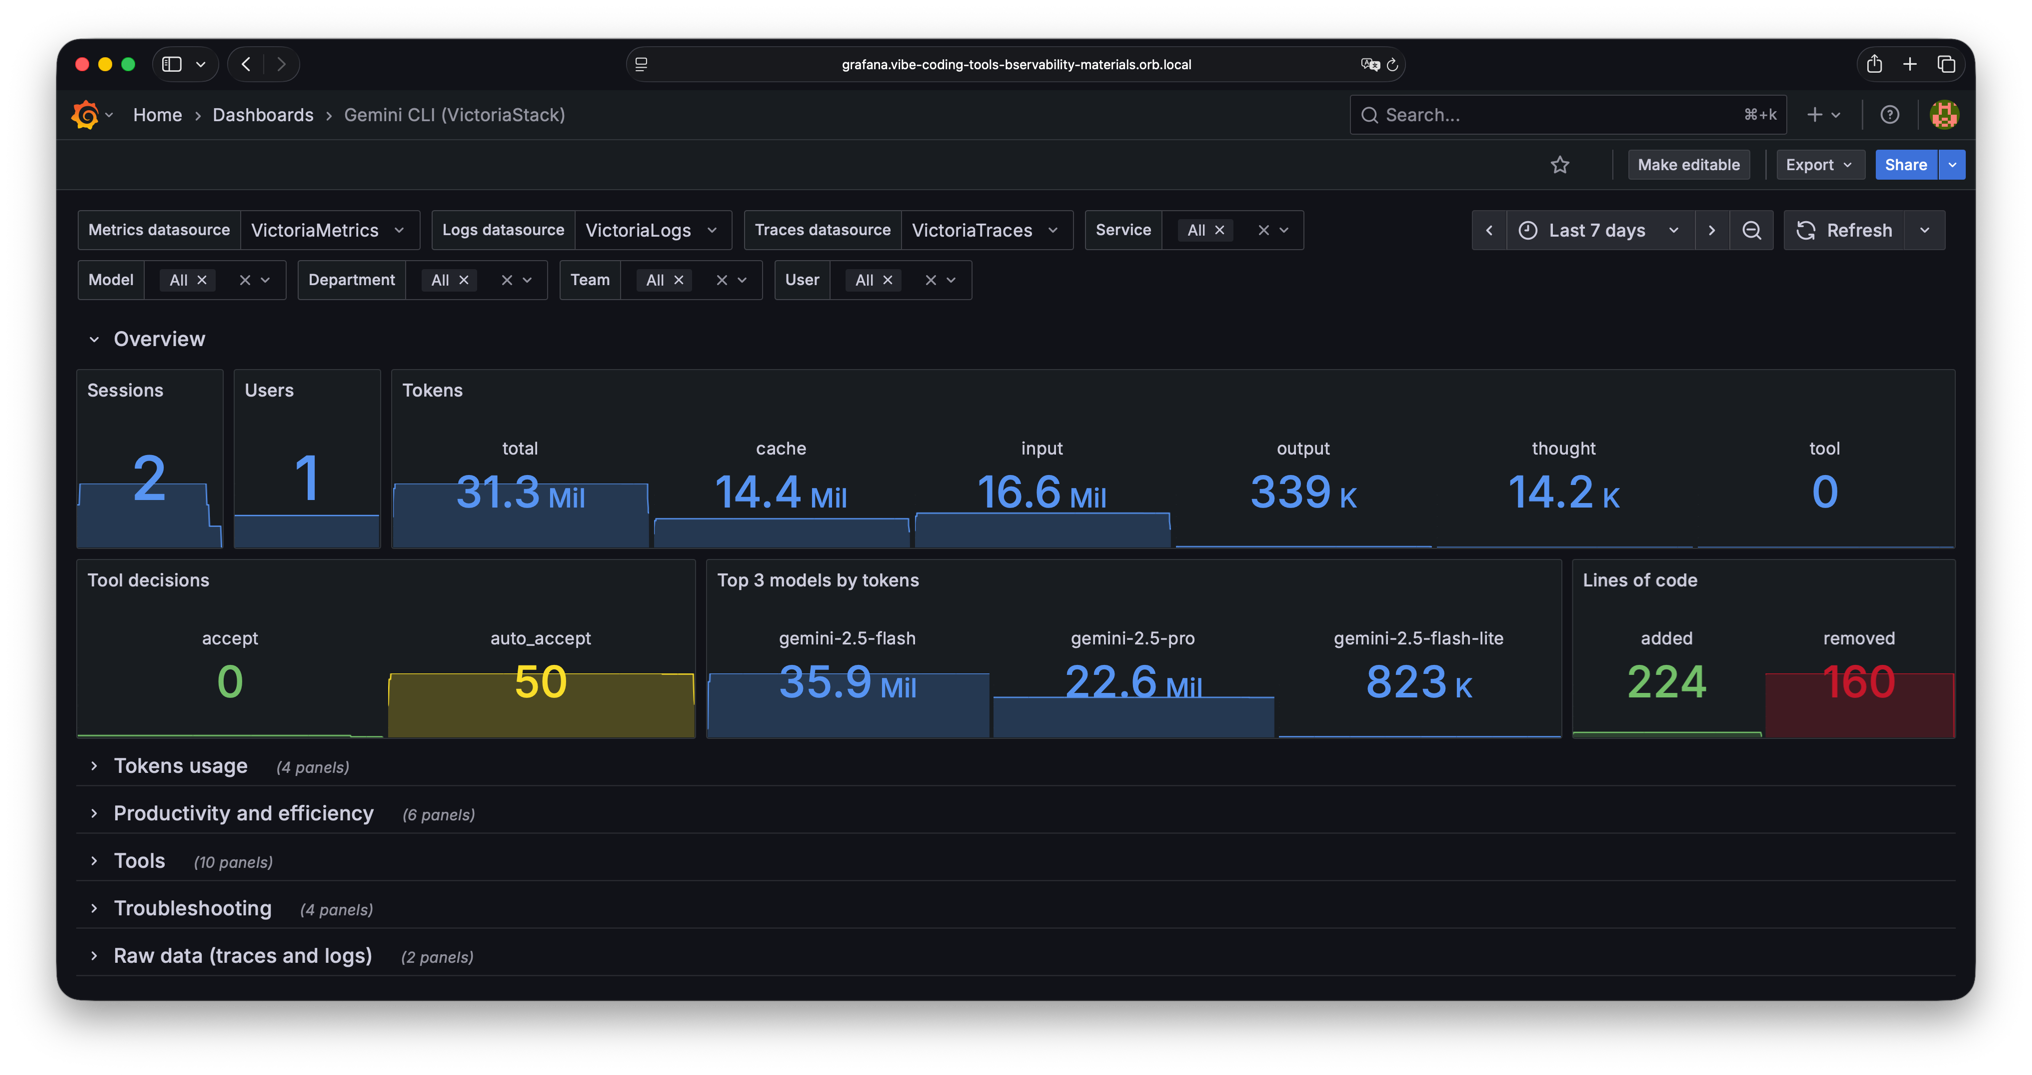Go to Dashboards breadcrumb
Viewport: 2032px width, 1075px height.
coord(262,115)
